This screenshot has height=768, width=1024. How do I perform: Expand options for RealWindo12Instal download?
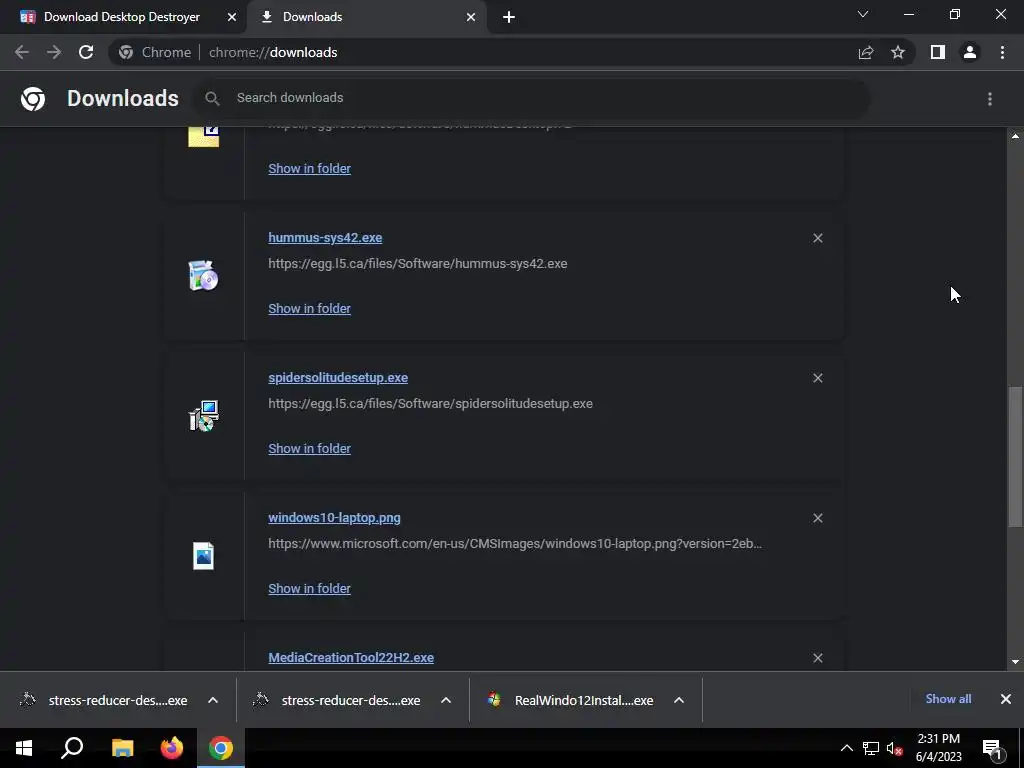pyautogui.click(x=679, y=700)
